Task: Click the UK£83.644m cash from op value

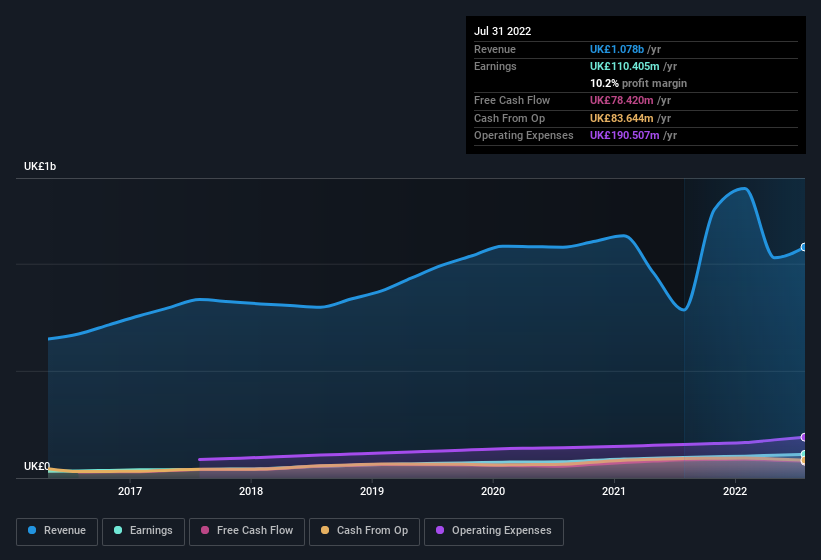Action: click(x=622, y=118)
